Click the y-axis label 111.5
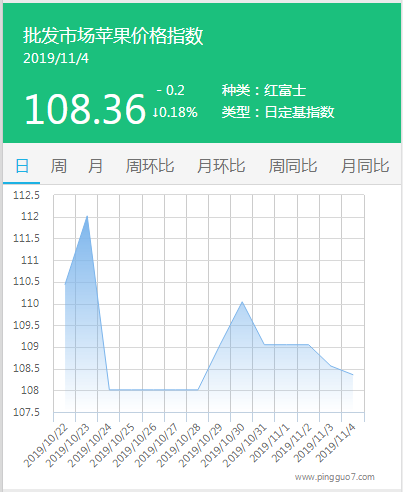This screenshot has height=492, width=403. click(x=26, y=239)
